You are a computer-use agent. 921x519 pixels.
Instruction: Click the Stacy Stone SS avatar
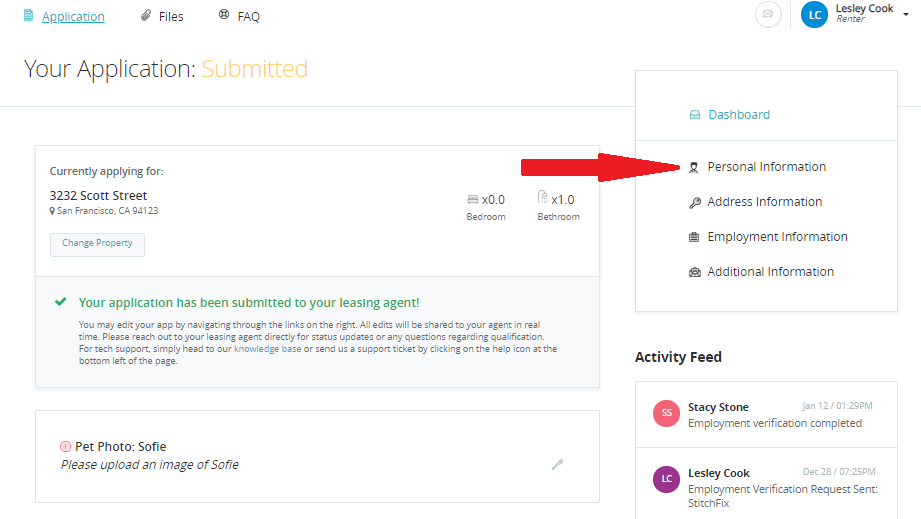tap(667, 413)
